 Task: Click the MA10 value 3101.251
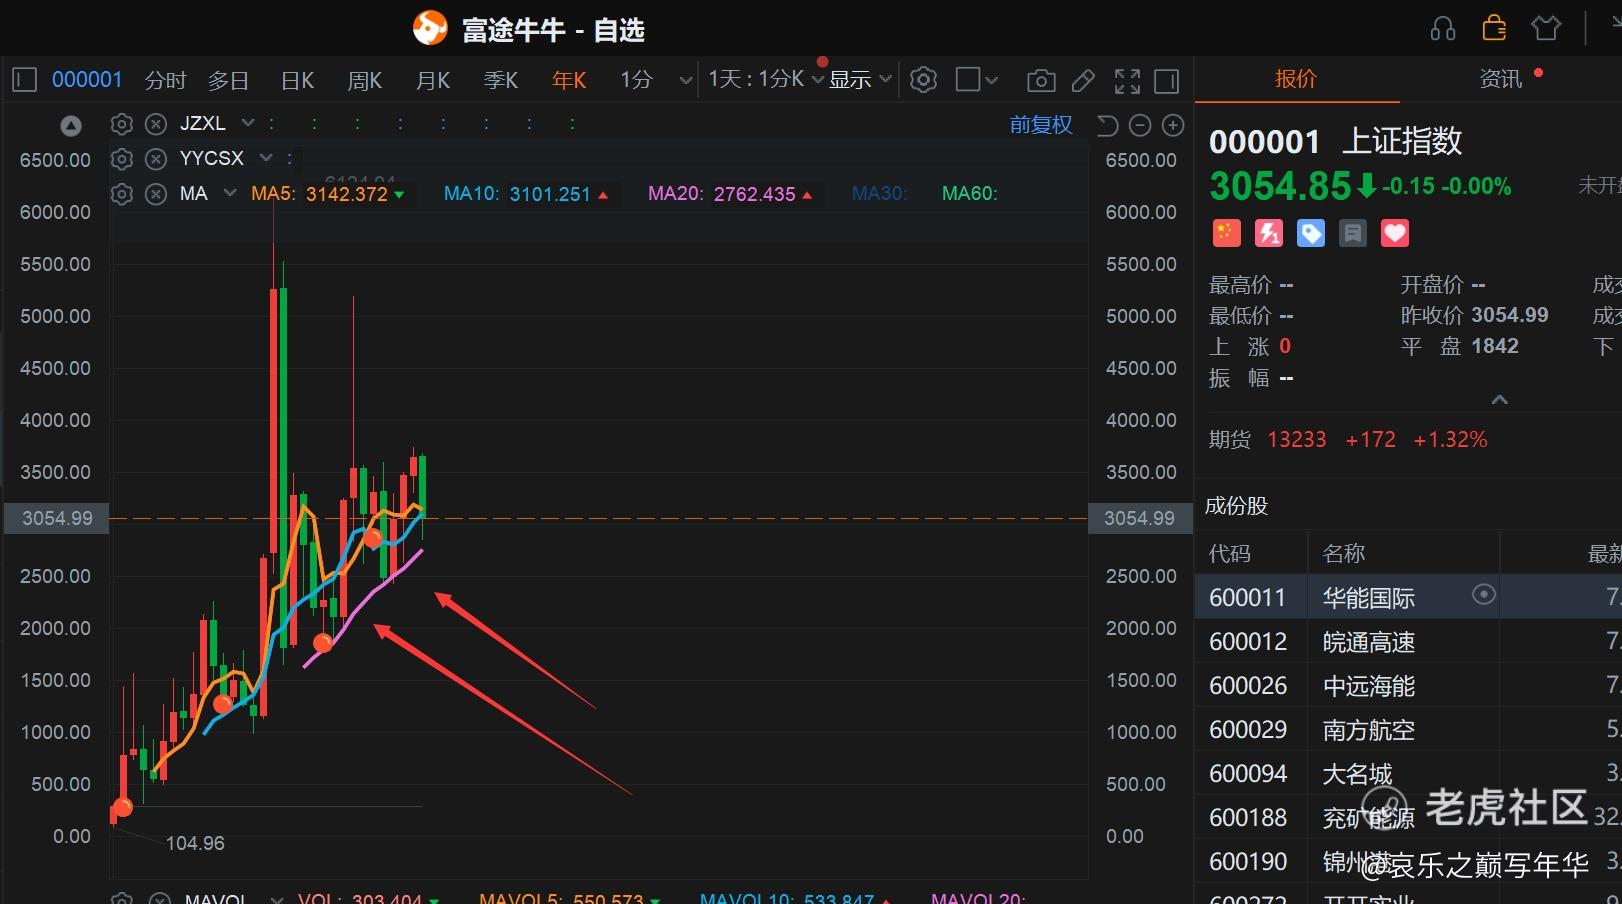(550, 194)
